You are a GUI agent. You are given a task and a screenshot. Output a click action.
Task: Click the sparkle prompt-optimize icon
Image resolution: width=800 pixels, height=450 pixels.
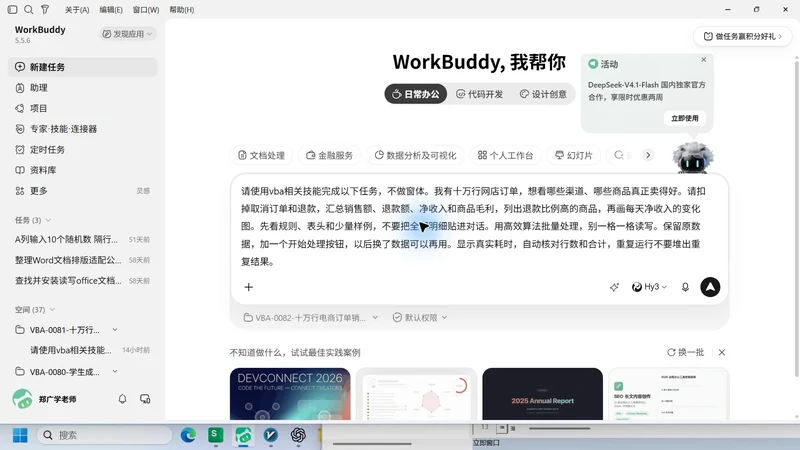point(614,287)
